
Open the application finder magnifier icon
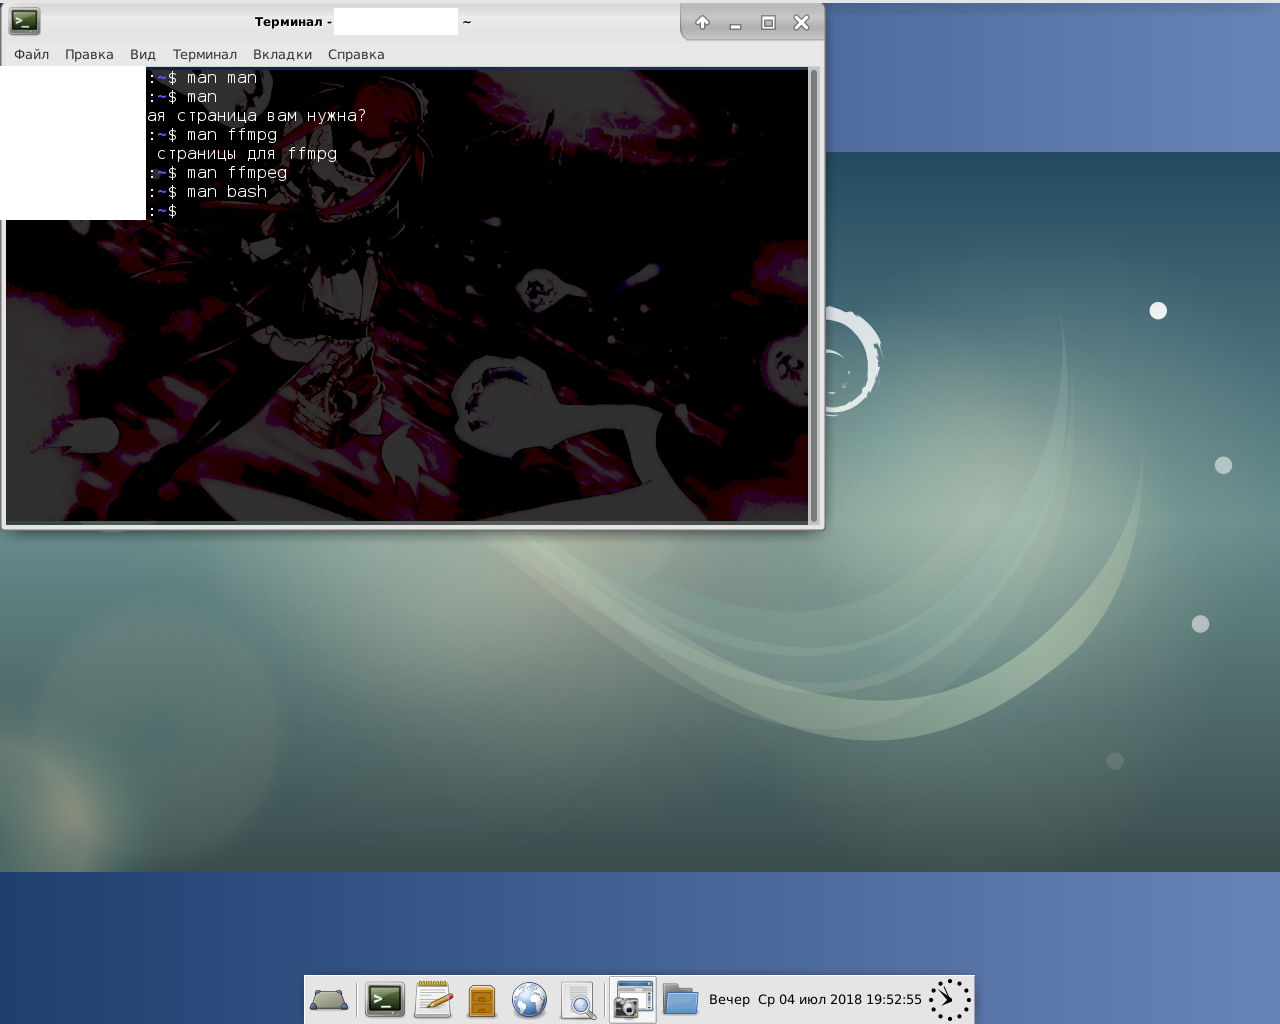[578, 1000]
